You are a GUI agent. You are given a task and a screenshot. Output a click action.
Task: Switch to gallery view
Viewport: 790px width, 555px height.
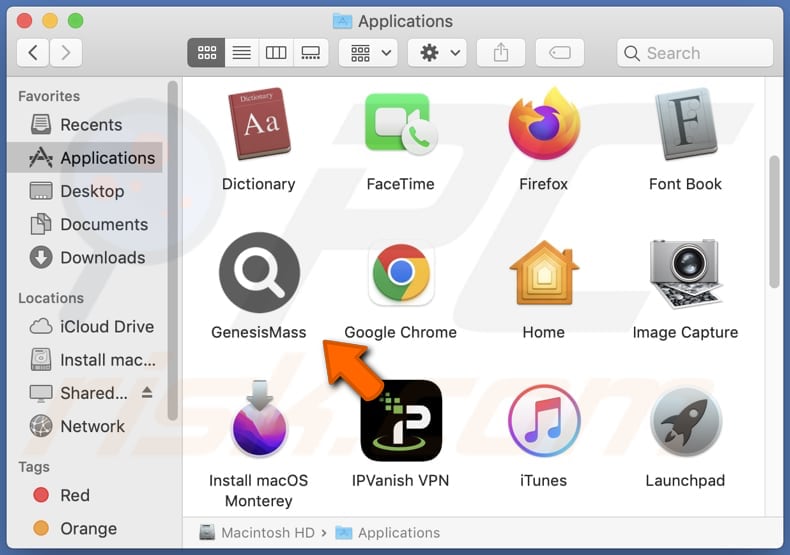coord(310,52)
